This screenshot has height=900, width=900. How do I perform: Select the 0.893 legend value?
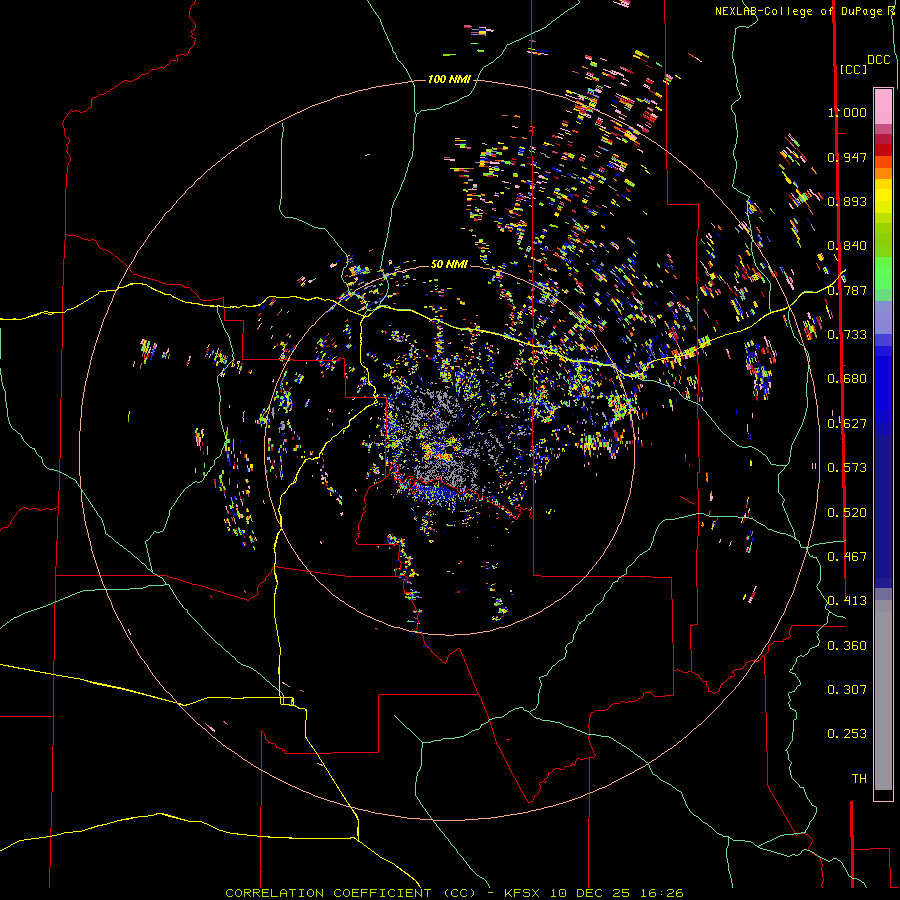[x=847, y=201]
